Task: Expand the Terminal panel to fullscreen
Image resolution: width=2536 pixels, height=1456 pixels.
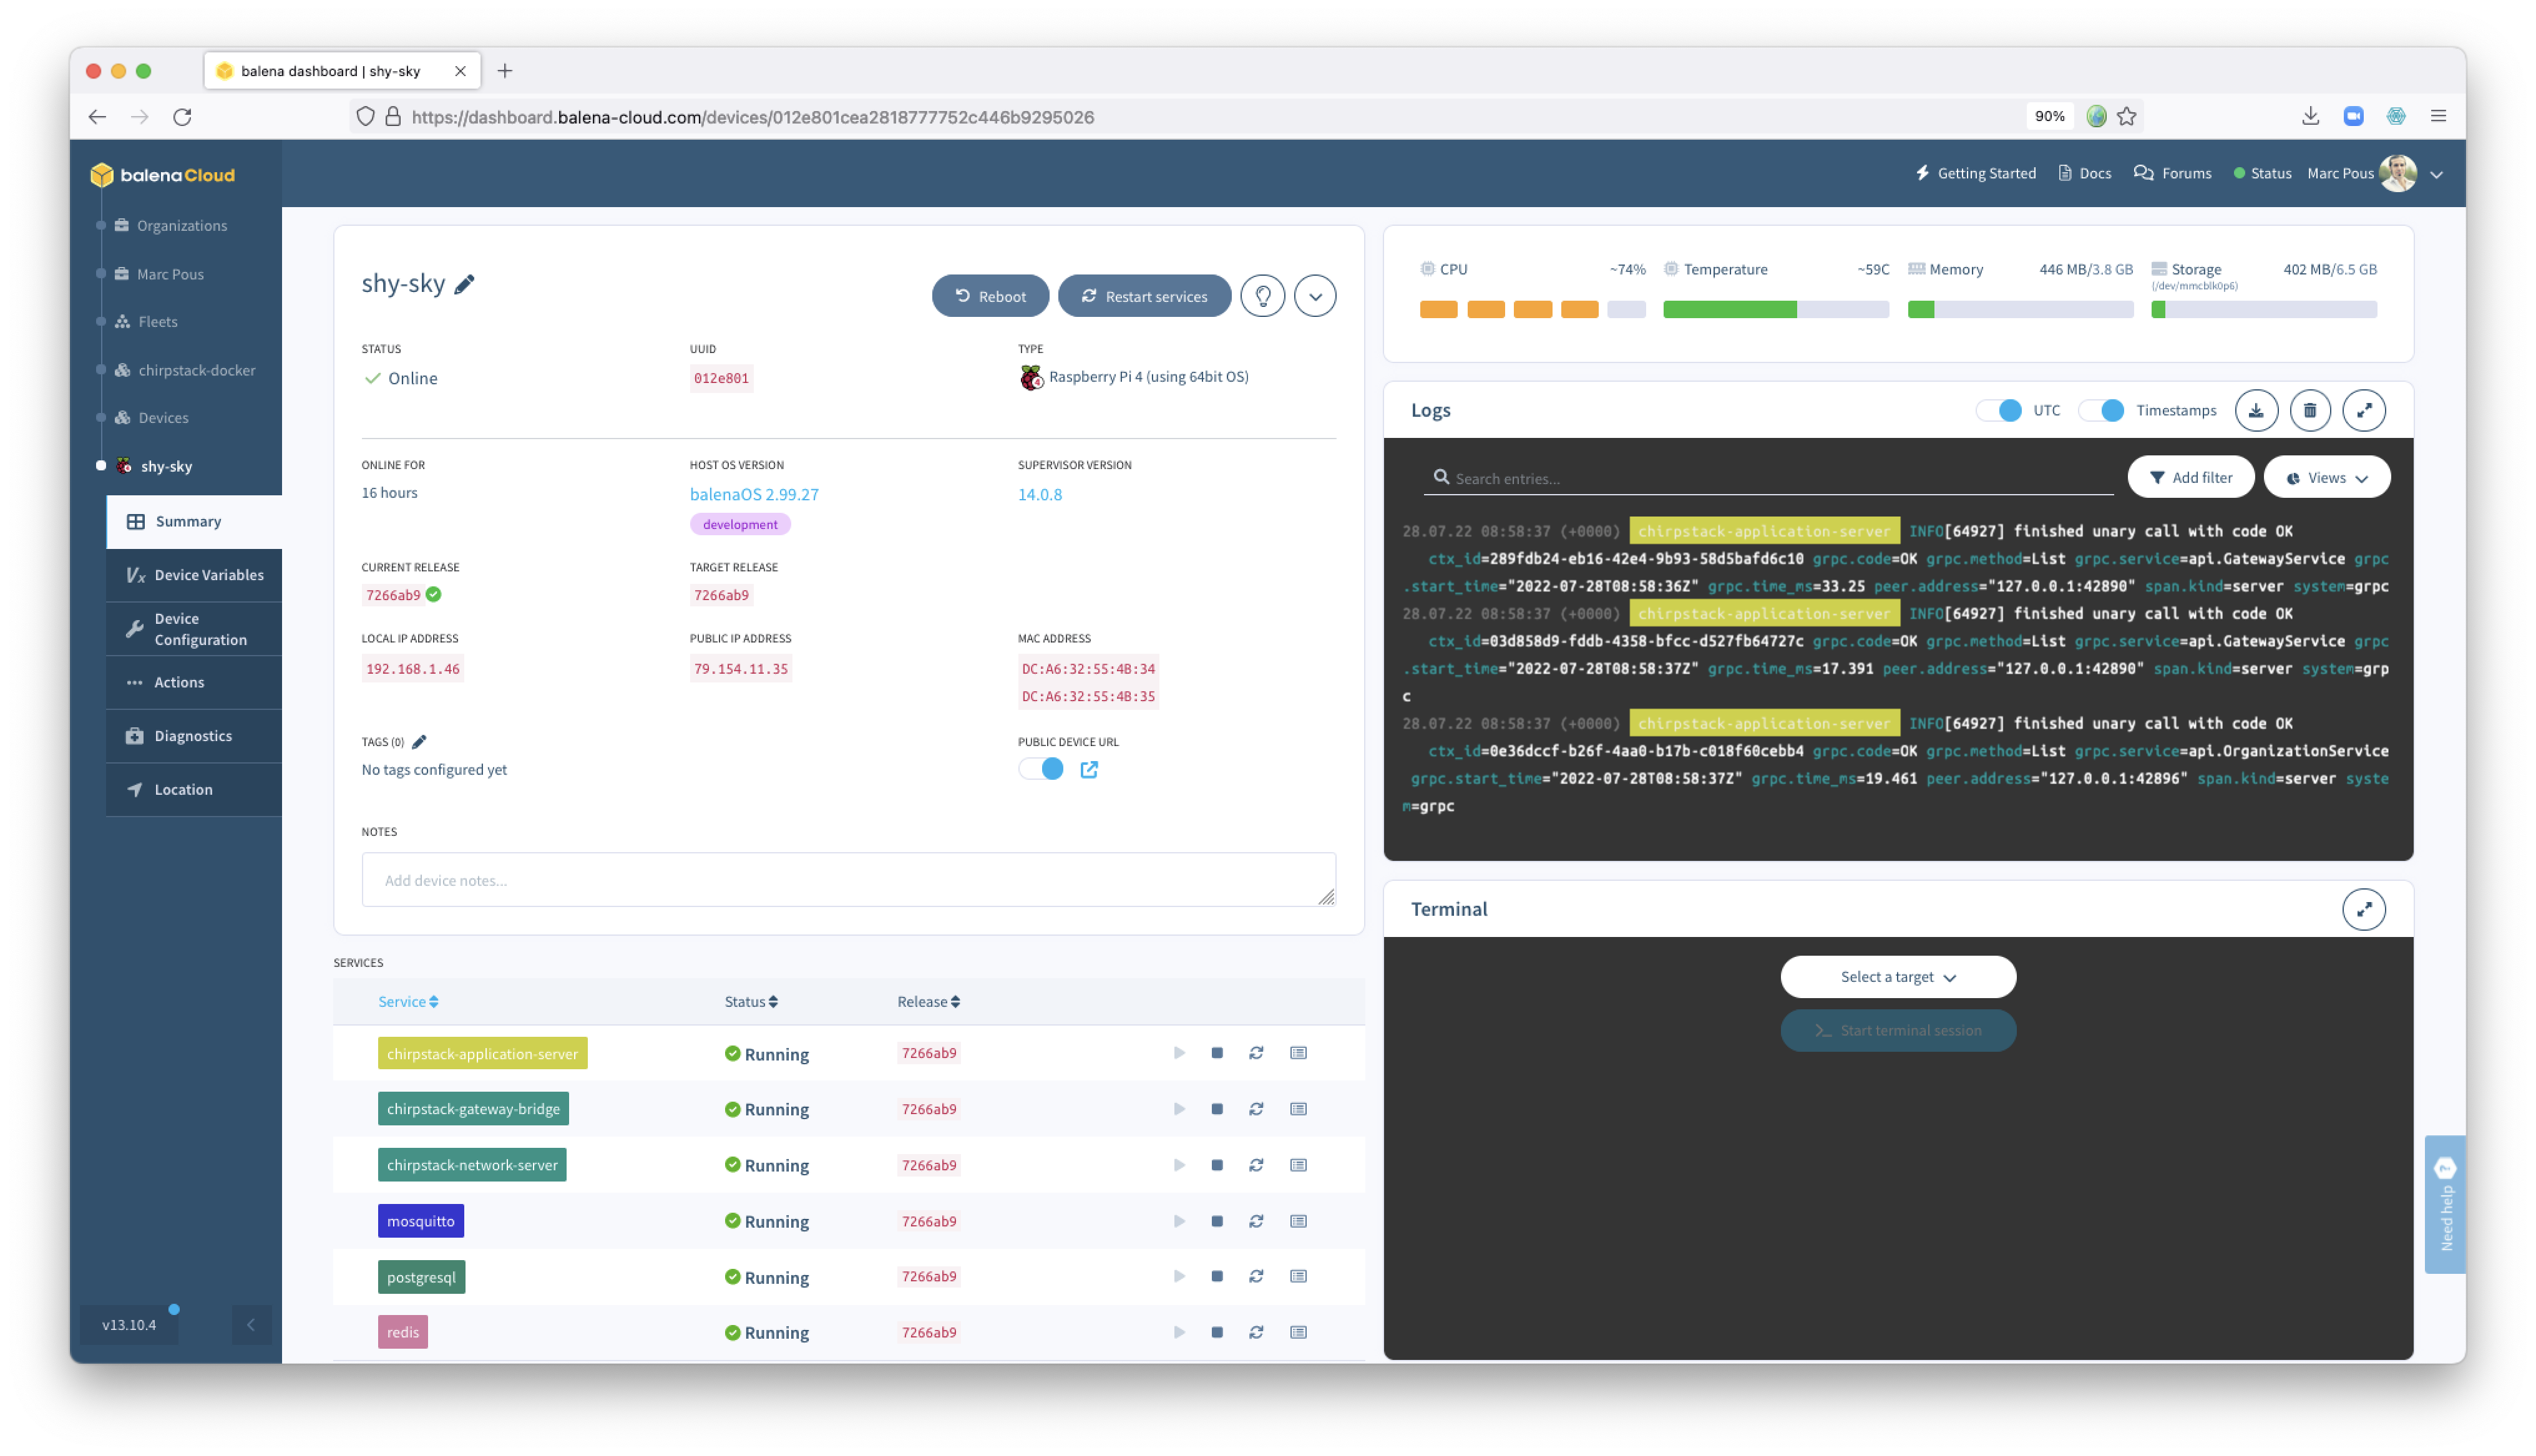Action: (2365, 908)
